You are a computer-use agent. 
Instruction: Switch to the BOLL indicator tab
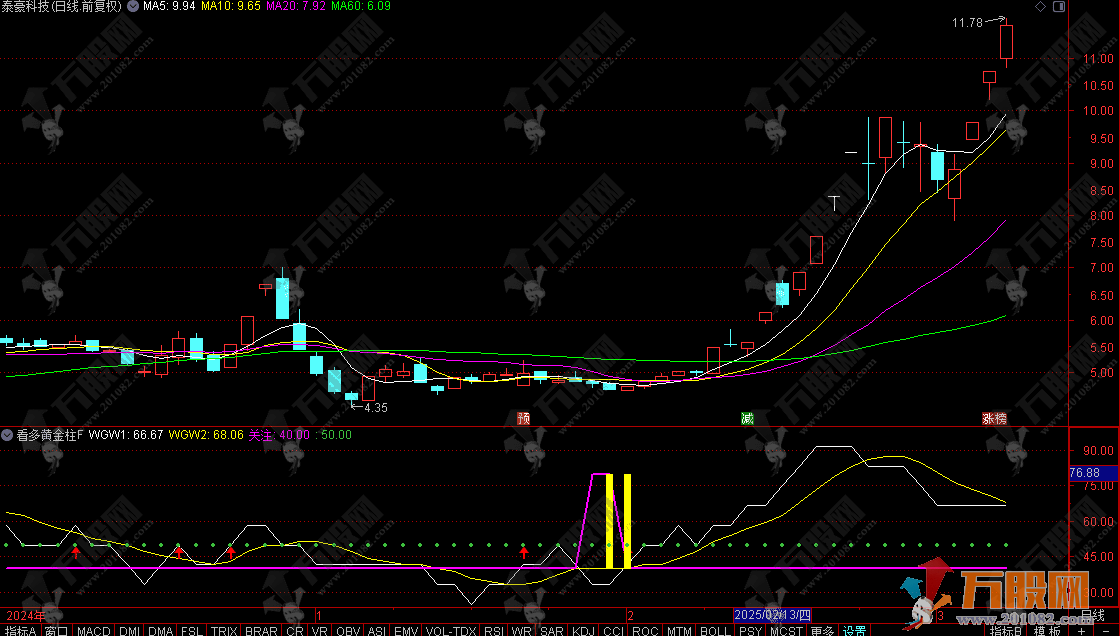(x=715, y=630)
